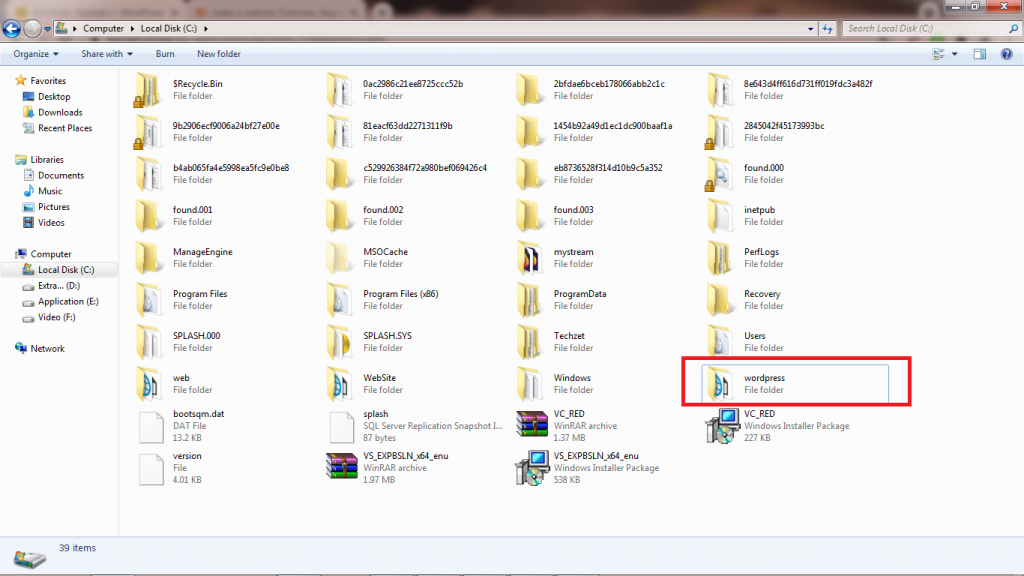Image resolution: width=1024 pixels, height=576 pixels.
Task: Select the VC_RED WinRAR archive icon
Action: click(531, 424)
